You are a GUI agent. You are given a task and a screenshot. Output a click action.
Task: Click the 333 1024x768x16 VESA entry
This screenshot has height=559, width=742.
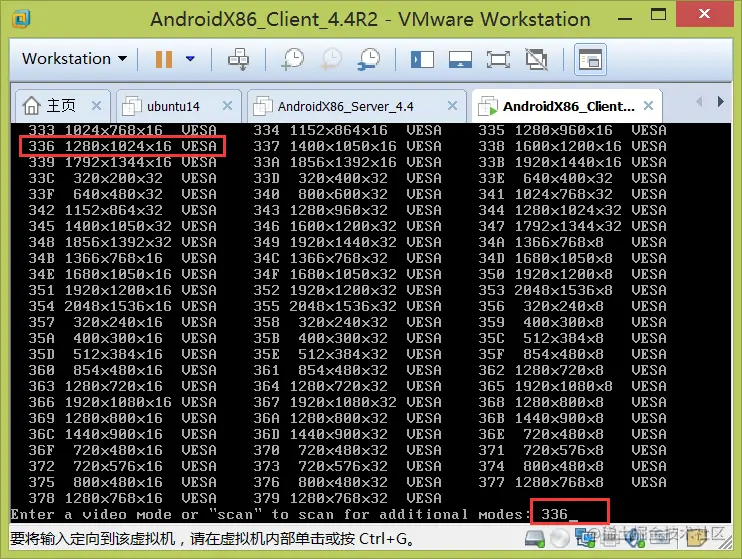tap(122, 130)
